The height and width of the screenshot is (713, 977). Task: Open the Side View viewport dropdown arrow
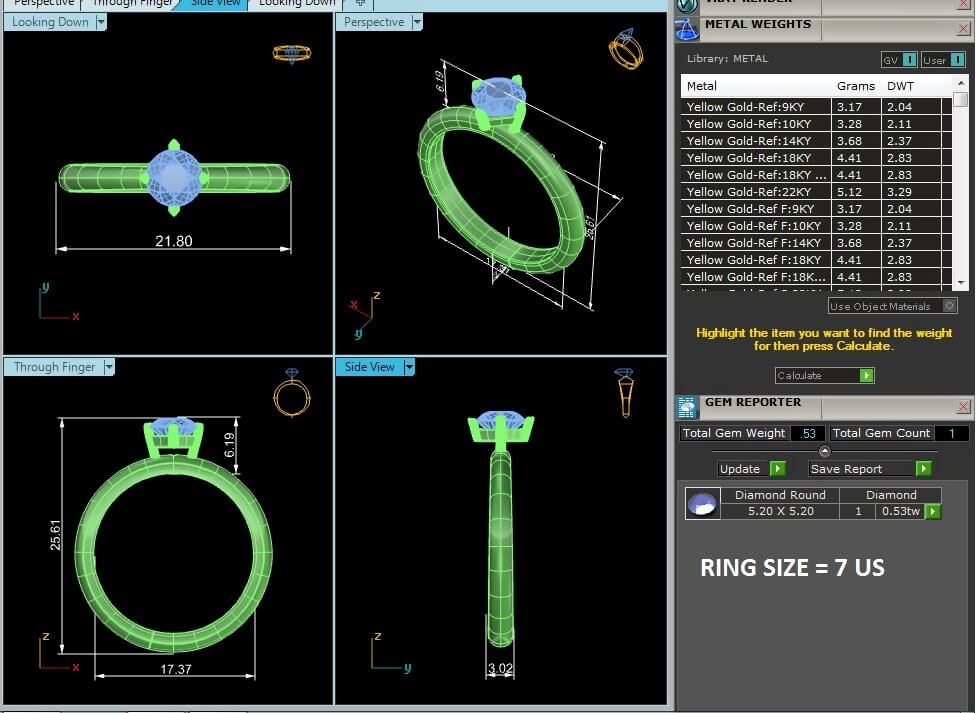(x=408, y=367)
